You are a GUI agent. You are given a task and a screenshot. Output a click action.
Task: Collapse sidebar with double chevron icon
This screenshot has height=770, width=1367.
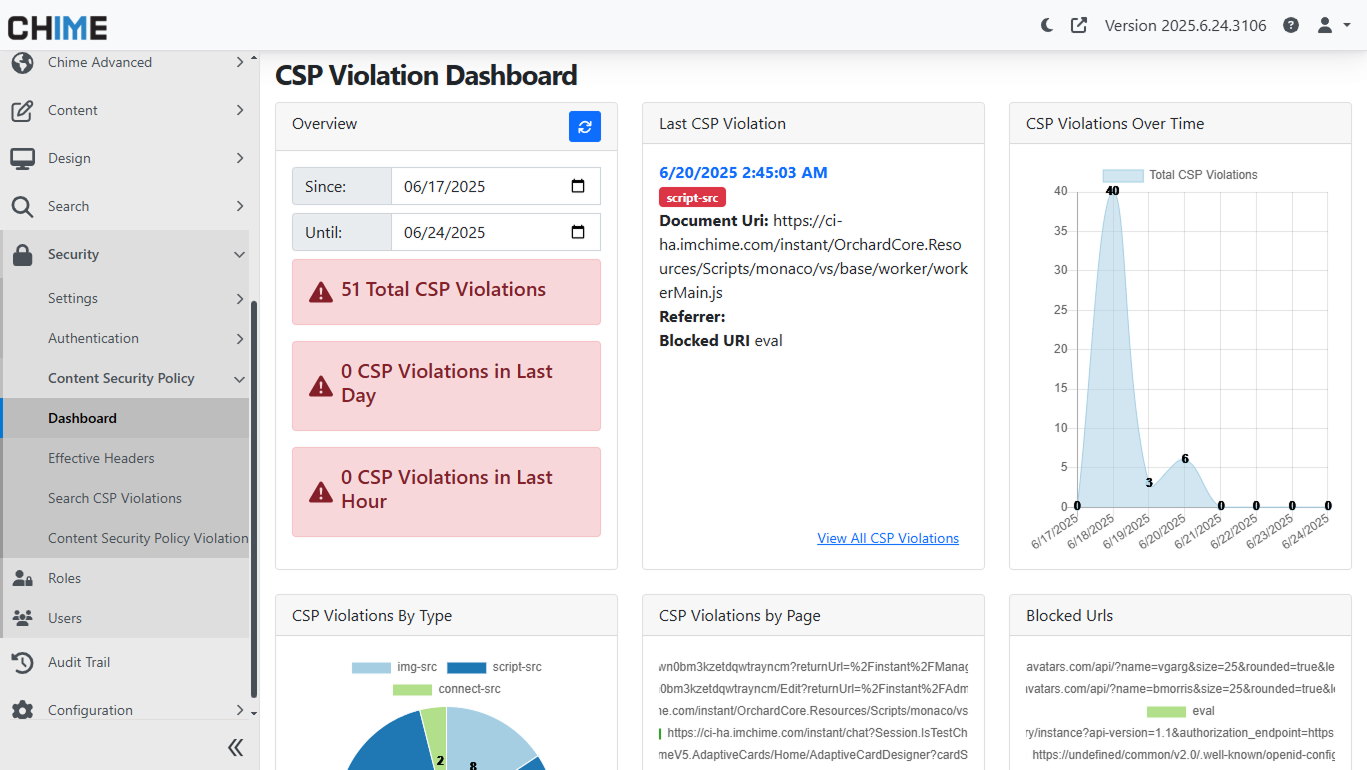[235, 747]
